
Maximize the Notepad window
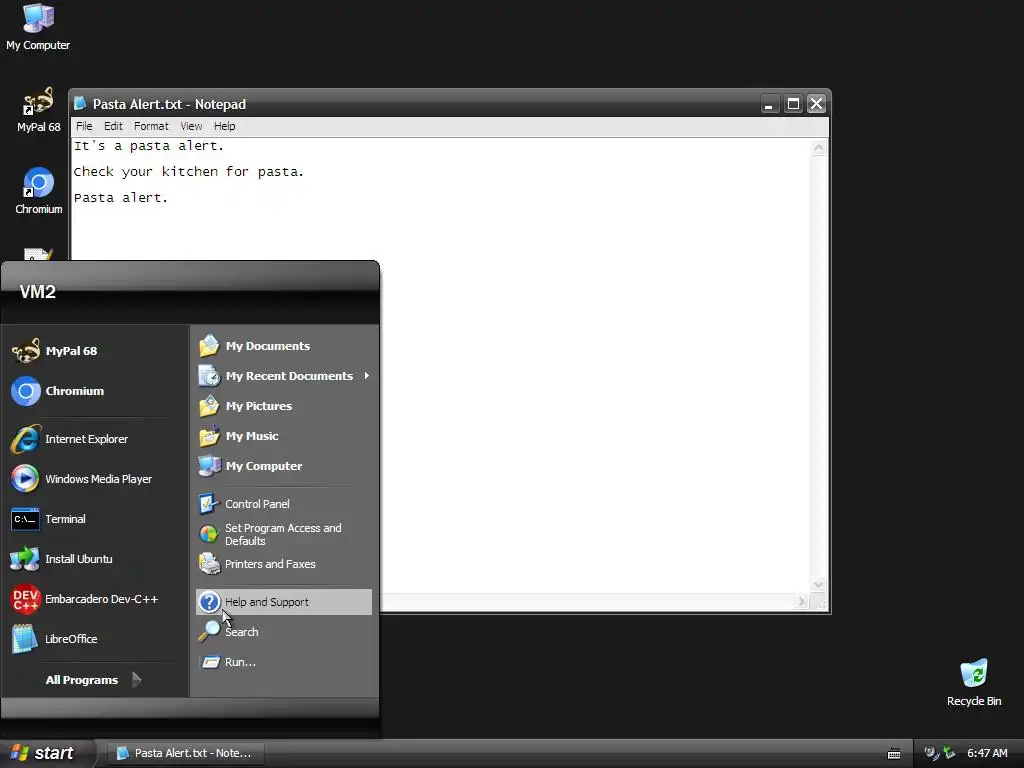(x=793, y=104)
